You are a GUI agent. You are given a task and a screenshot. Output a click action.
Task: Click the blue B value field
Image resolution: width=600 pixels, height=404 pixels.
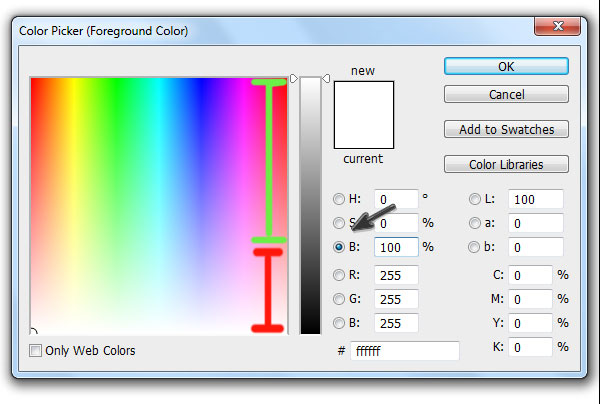(x=396, y=323)
